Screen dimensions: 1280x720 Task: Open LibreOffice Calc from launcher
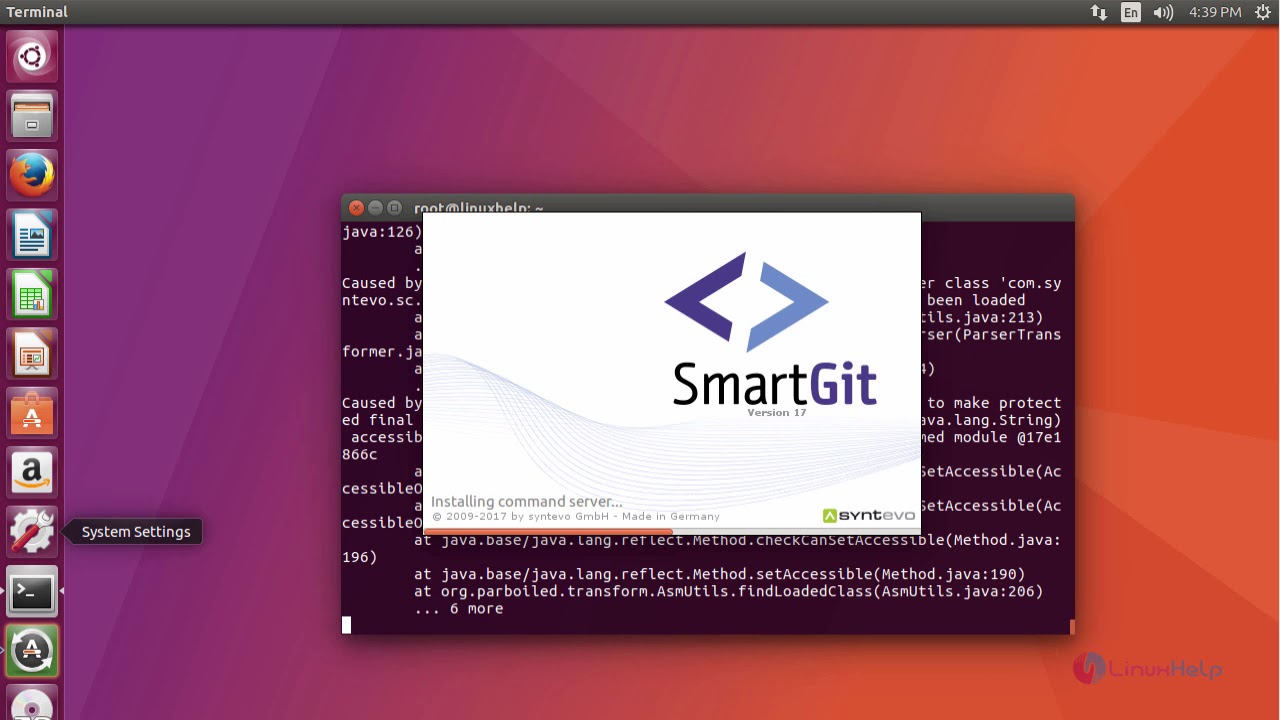pos(32,295)
